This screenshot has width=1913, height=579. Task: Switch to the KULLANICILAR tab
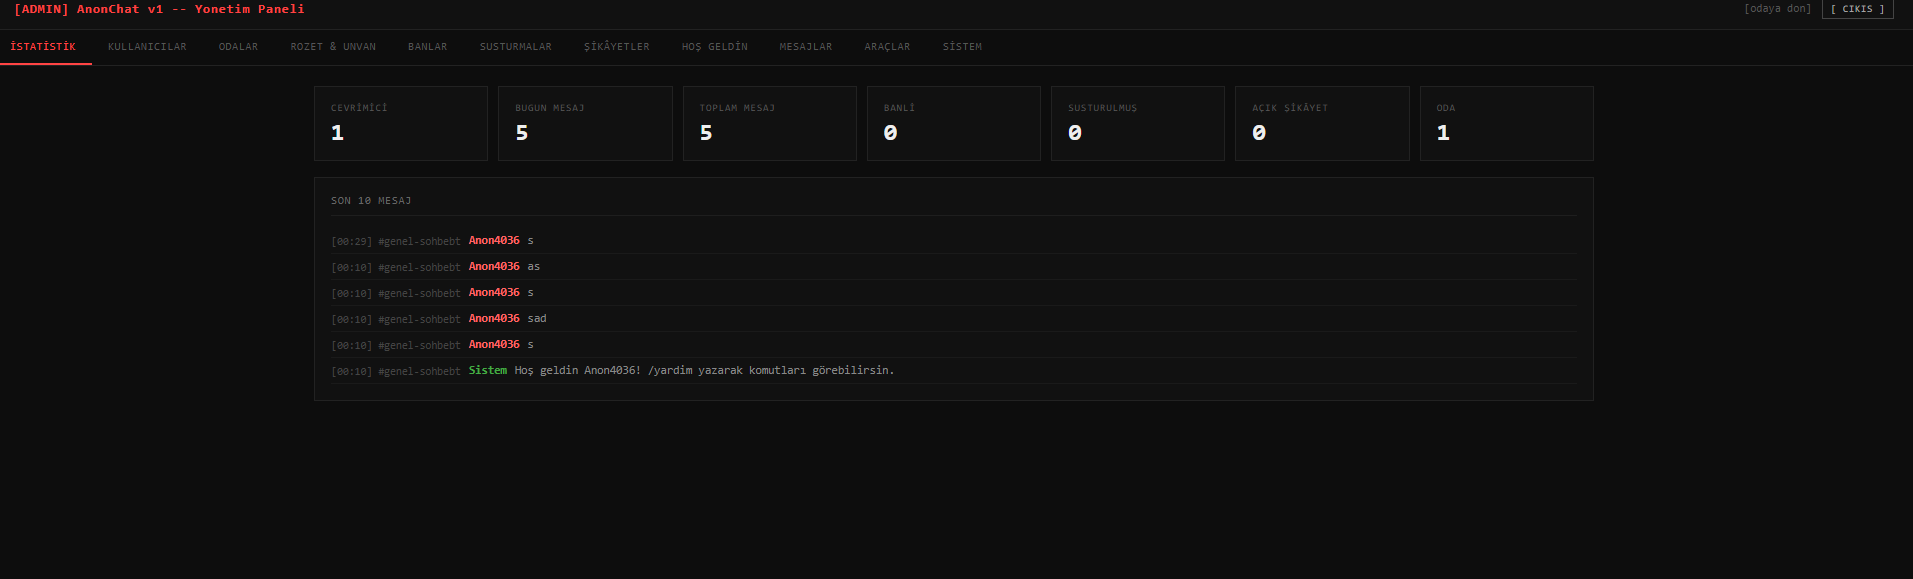pyautogui.click(x=147, y=47)
